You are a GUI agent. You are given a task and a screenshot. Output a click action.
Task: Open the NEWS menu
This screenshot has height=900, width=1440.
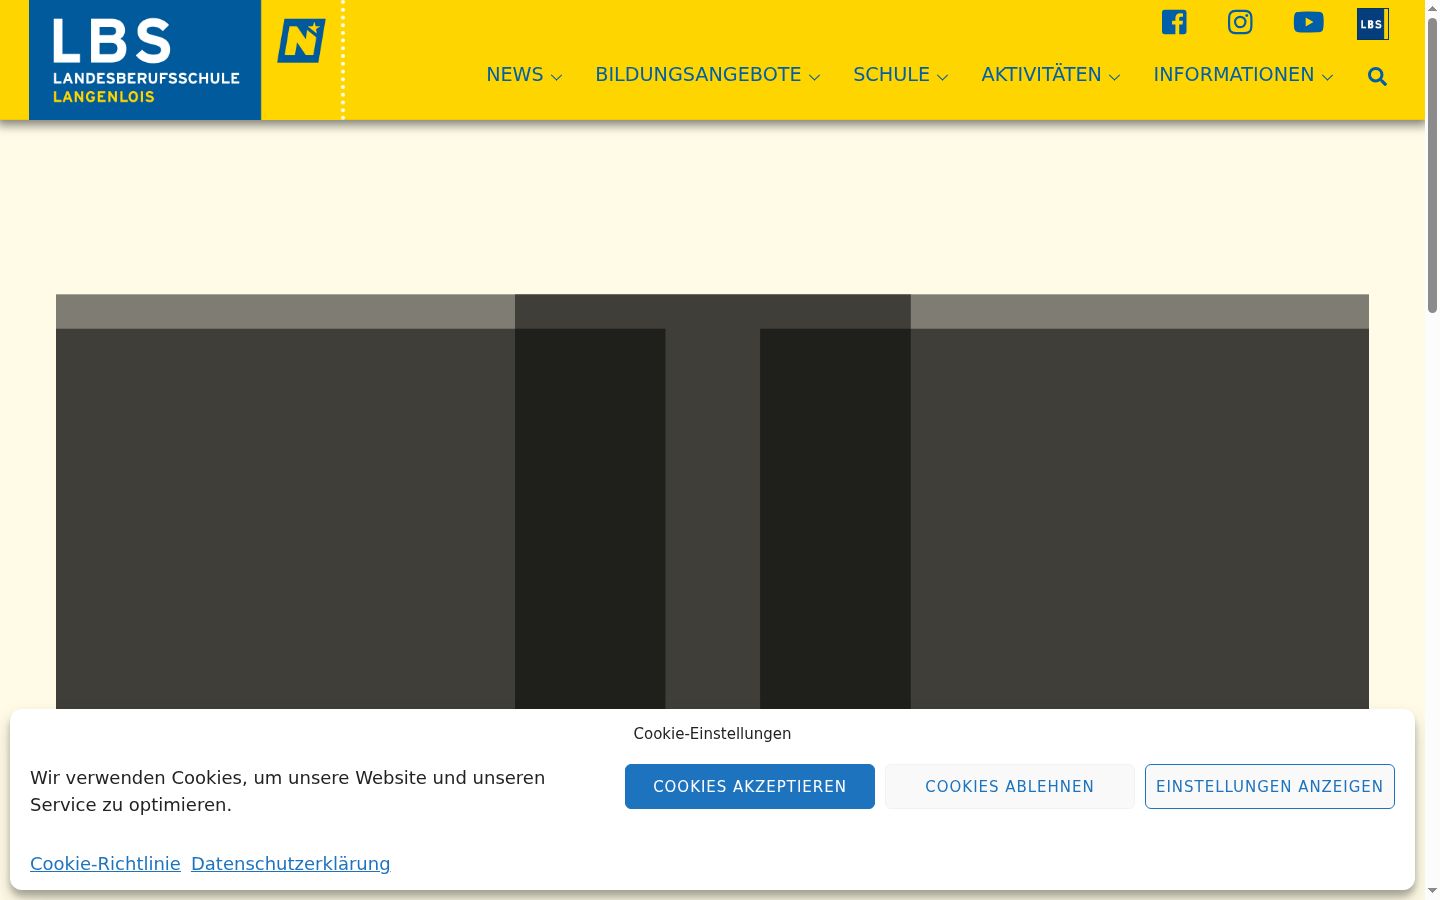(x=515, y=75)
